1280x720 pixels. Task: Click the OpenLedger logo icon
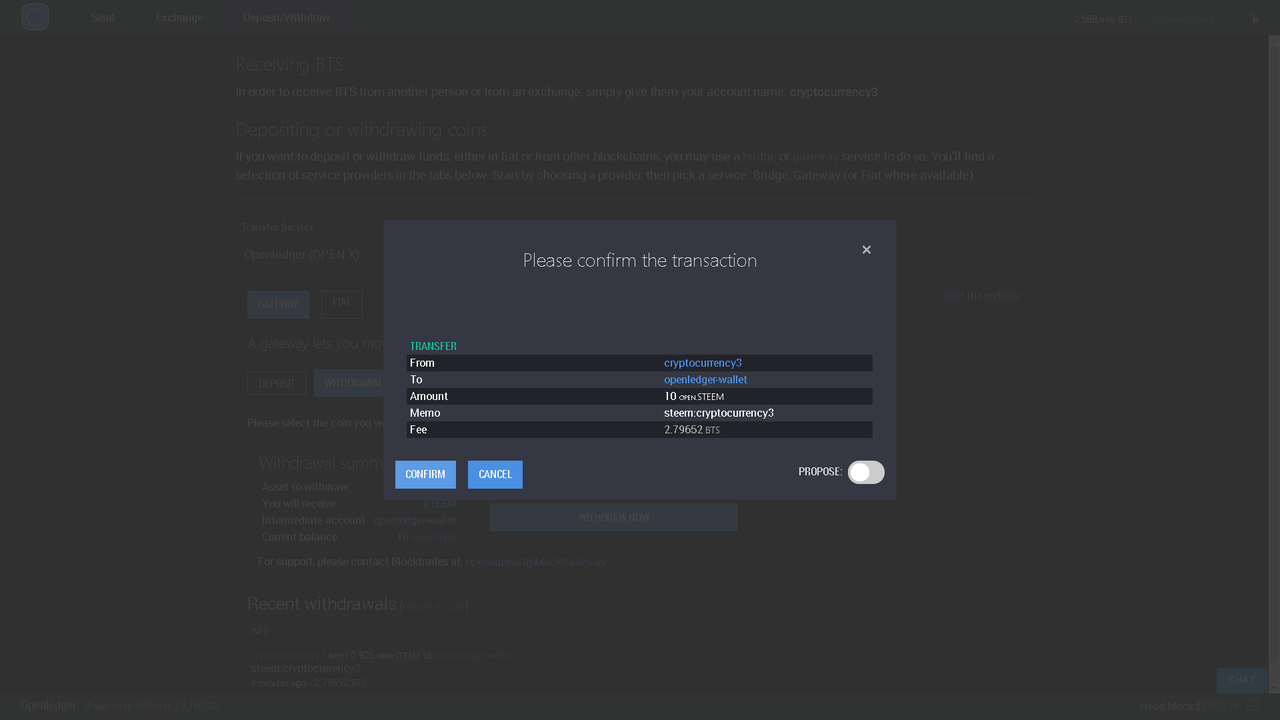pyautogui.click(x=35, y=17)
